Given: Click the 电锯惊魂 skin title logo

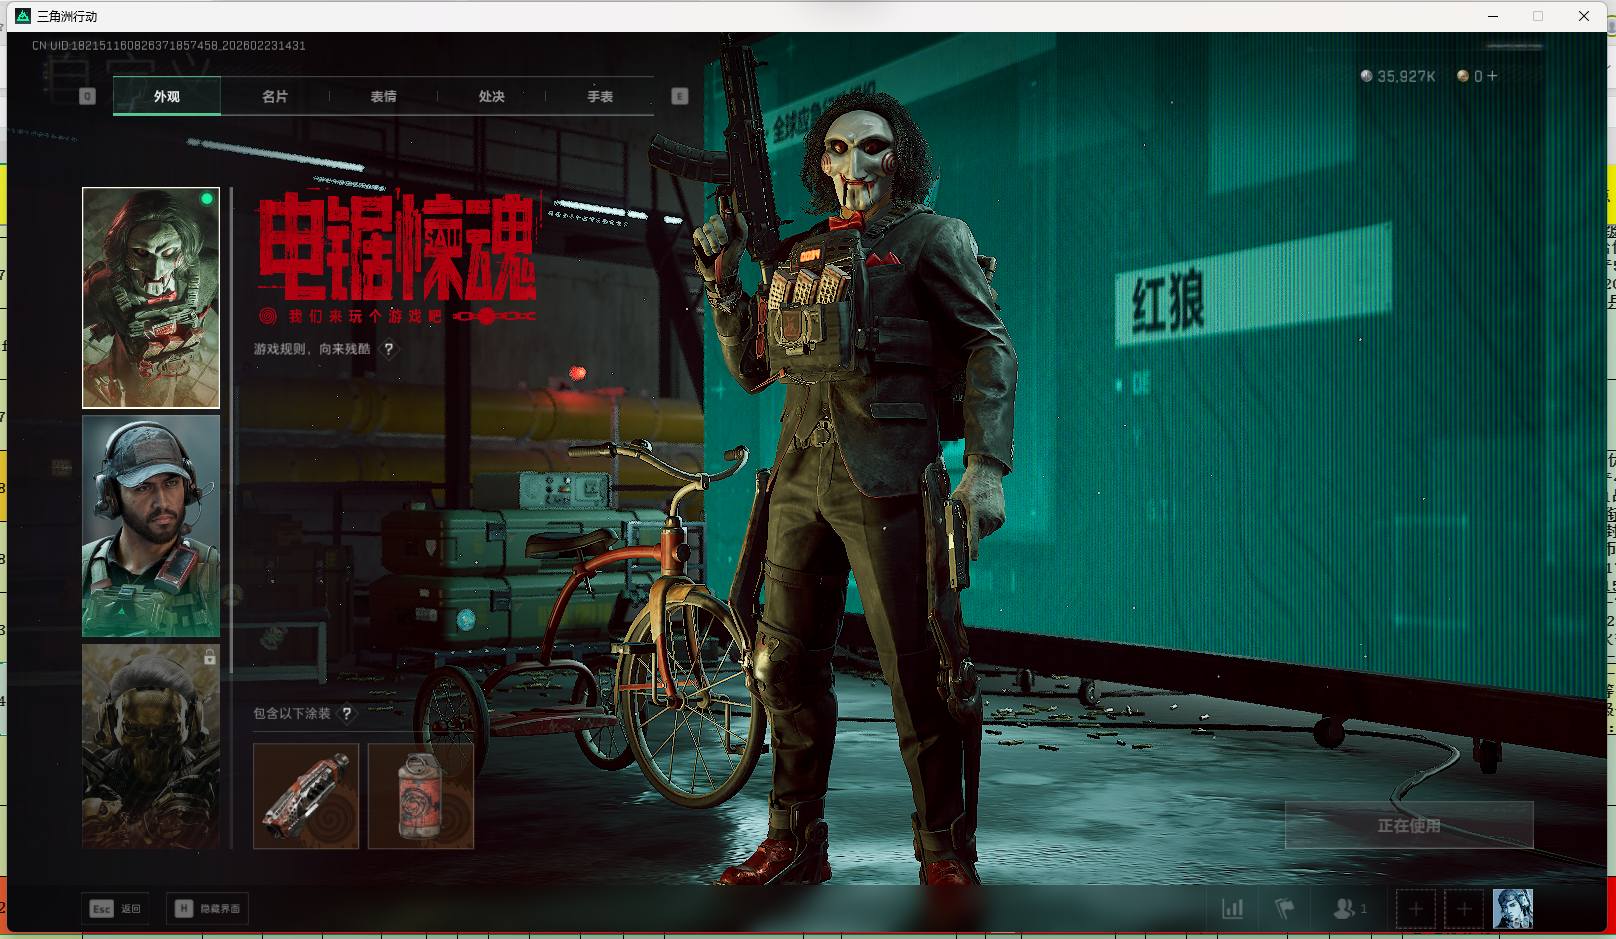Looking at the screenshot, I should pyautogui.click(x=397, y=248).
